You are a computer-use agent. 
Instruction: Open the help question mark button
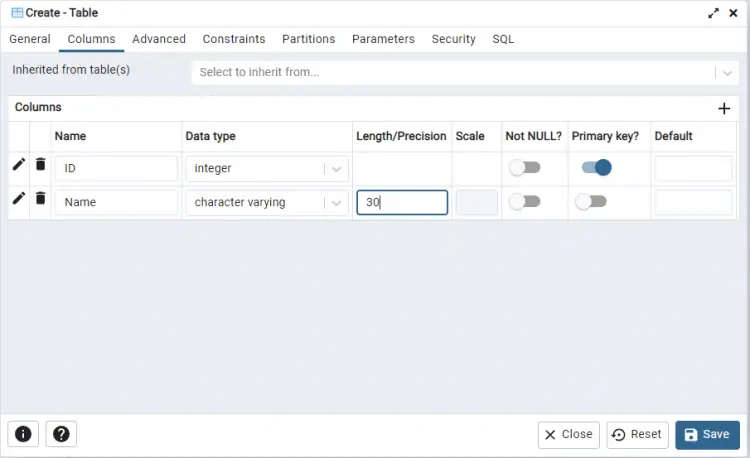(x=61, y=434)
